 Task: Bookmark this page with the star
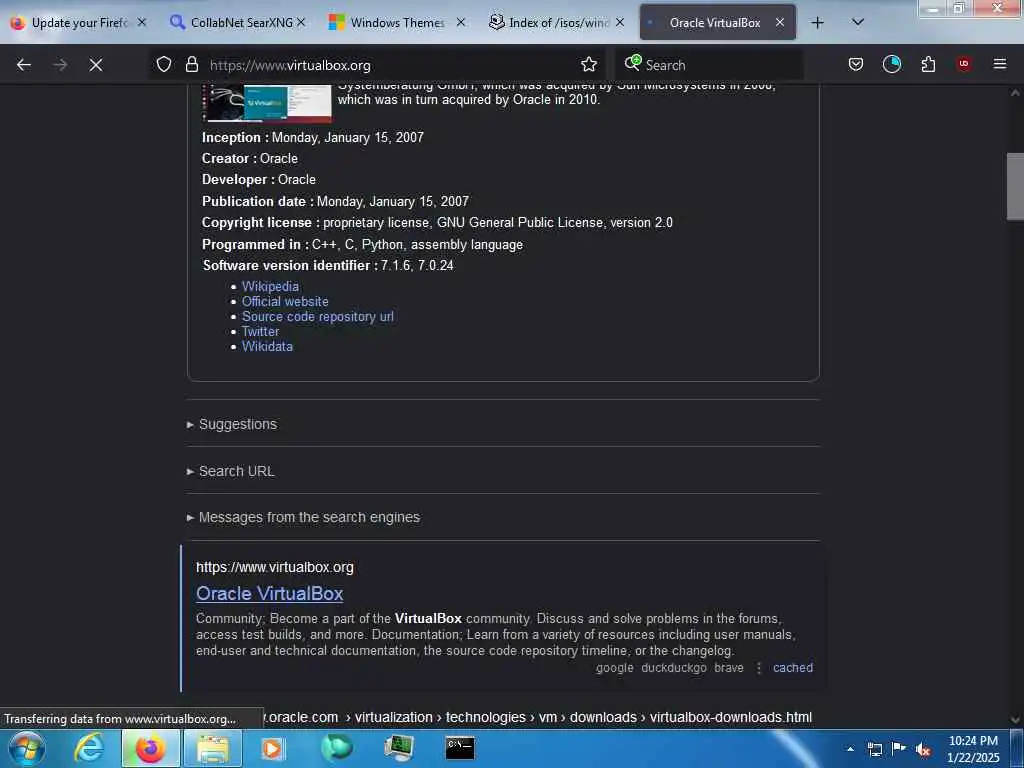click(589, 65)
